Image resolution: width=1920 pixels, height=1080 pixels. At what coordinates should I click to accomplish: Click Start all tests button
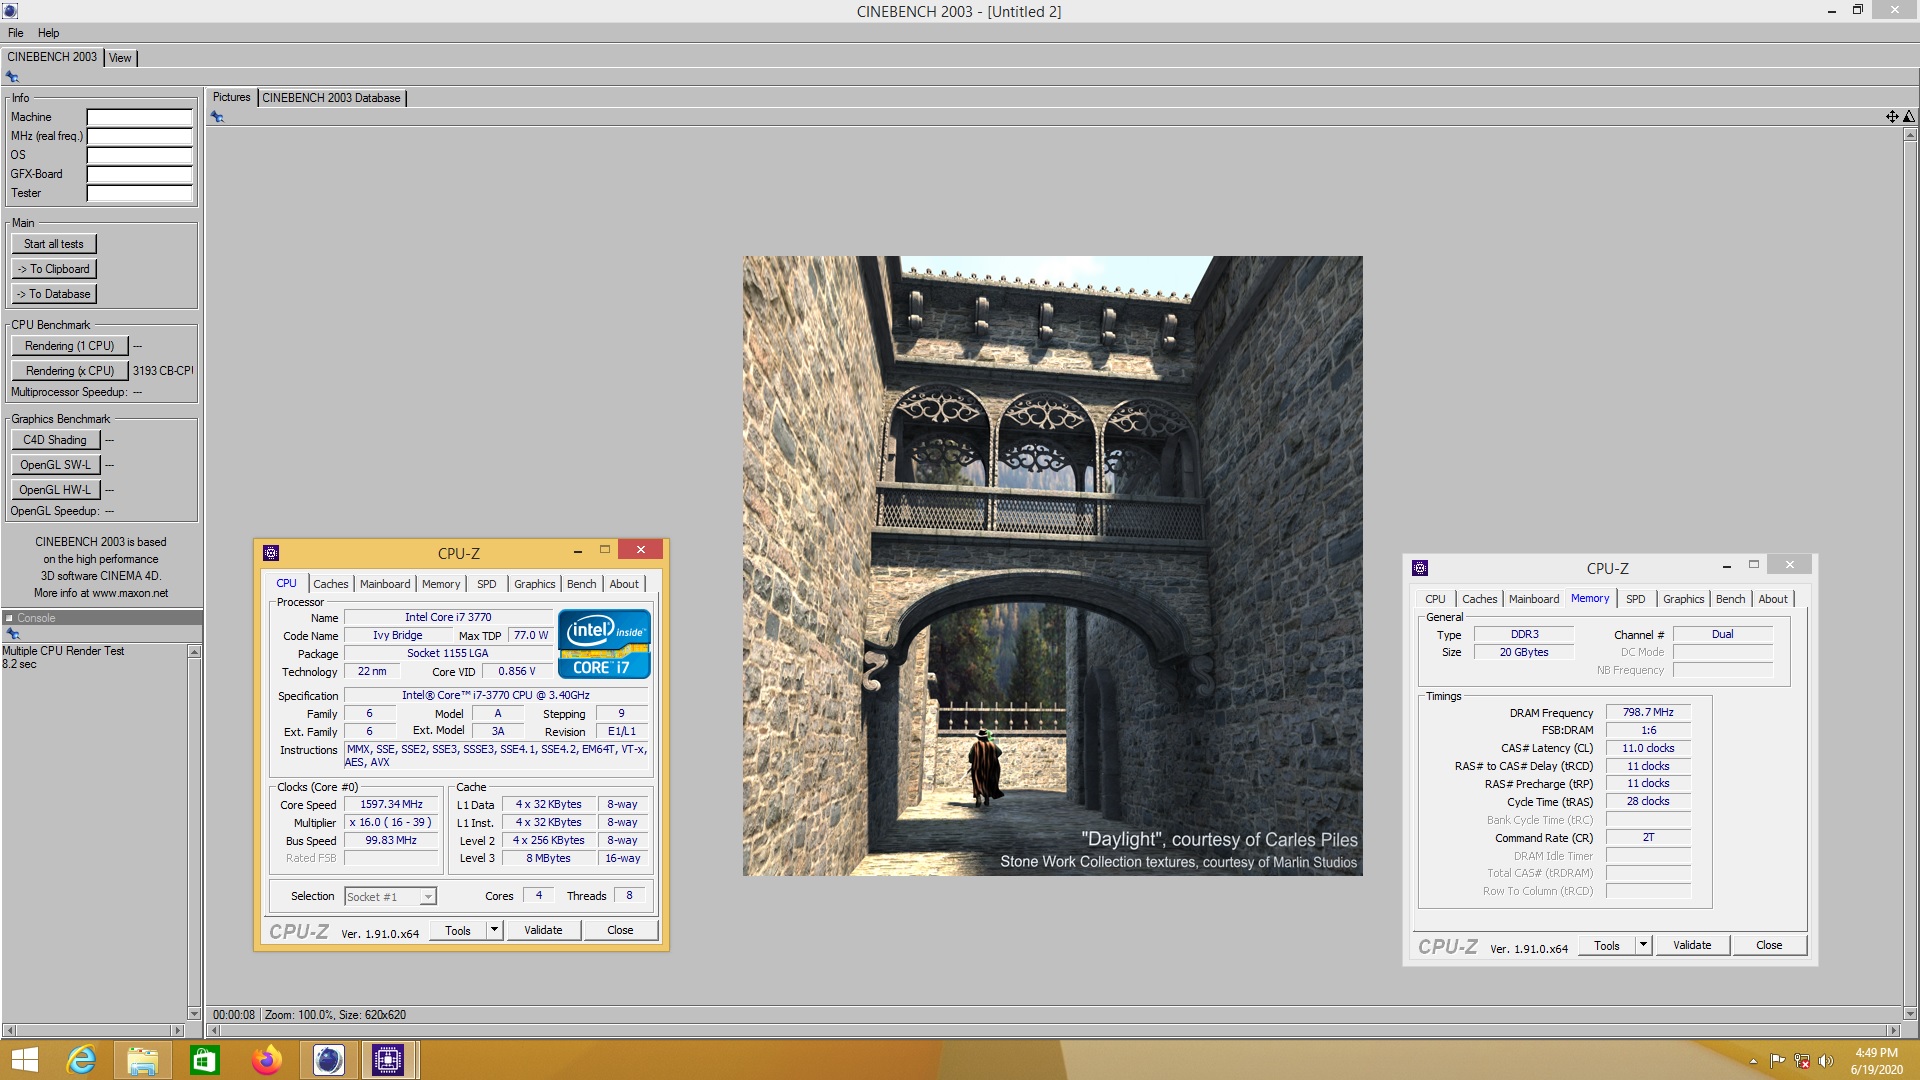[x=54, y=244]
